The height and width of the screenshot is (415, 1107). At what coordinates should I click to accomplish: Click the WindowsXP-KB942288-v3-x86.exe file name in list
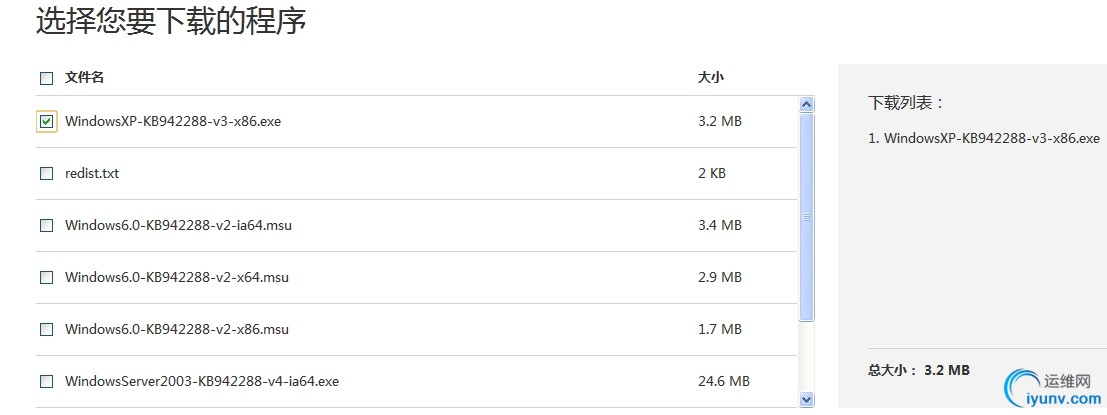click(x=173, y=121)
